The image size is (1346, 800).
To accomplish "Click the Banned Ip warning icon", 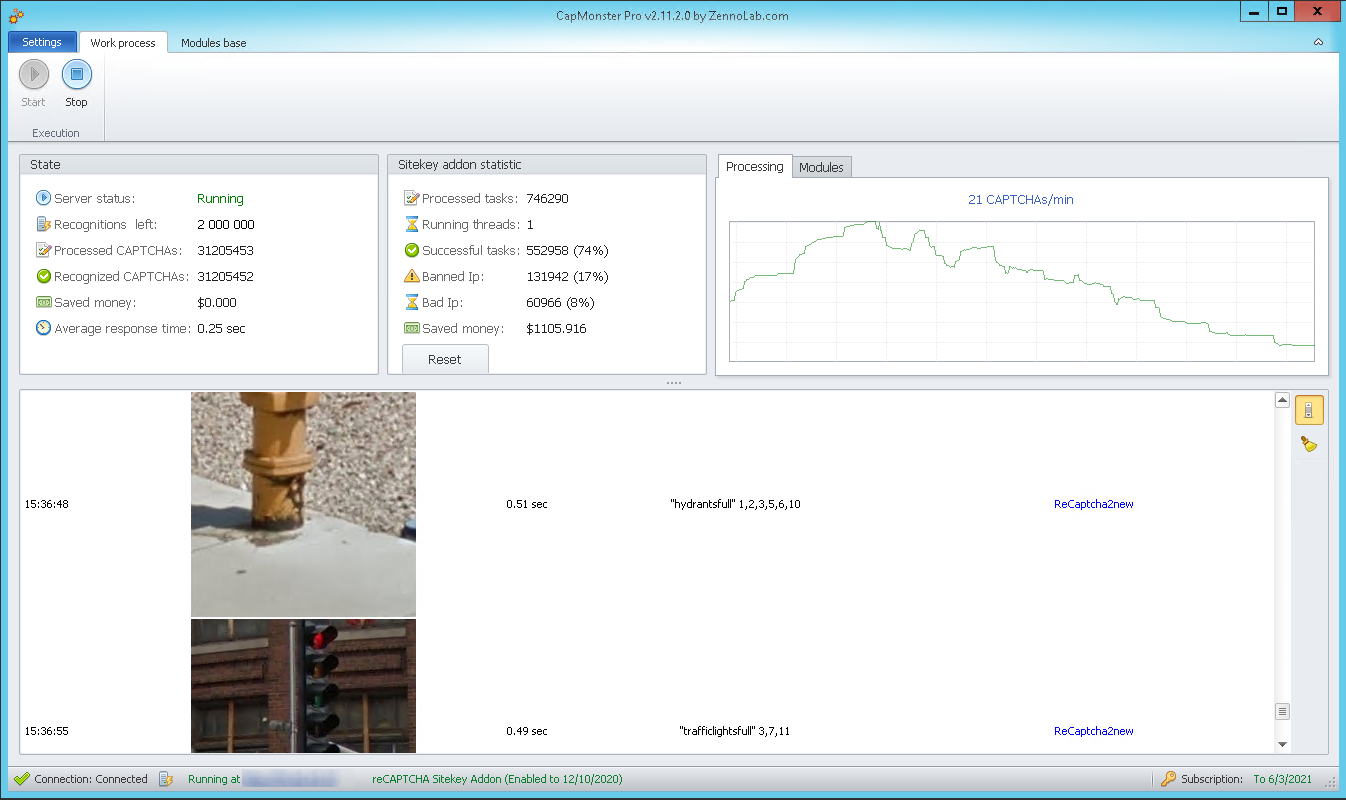I will (411, 276).
